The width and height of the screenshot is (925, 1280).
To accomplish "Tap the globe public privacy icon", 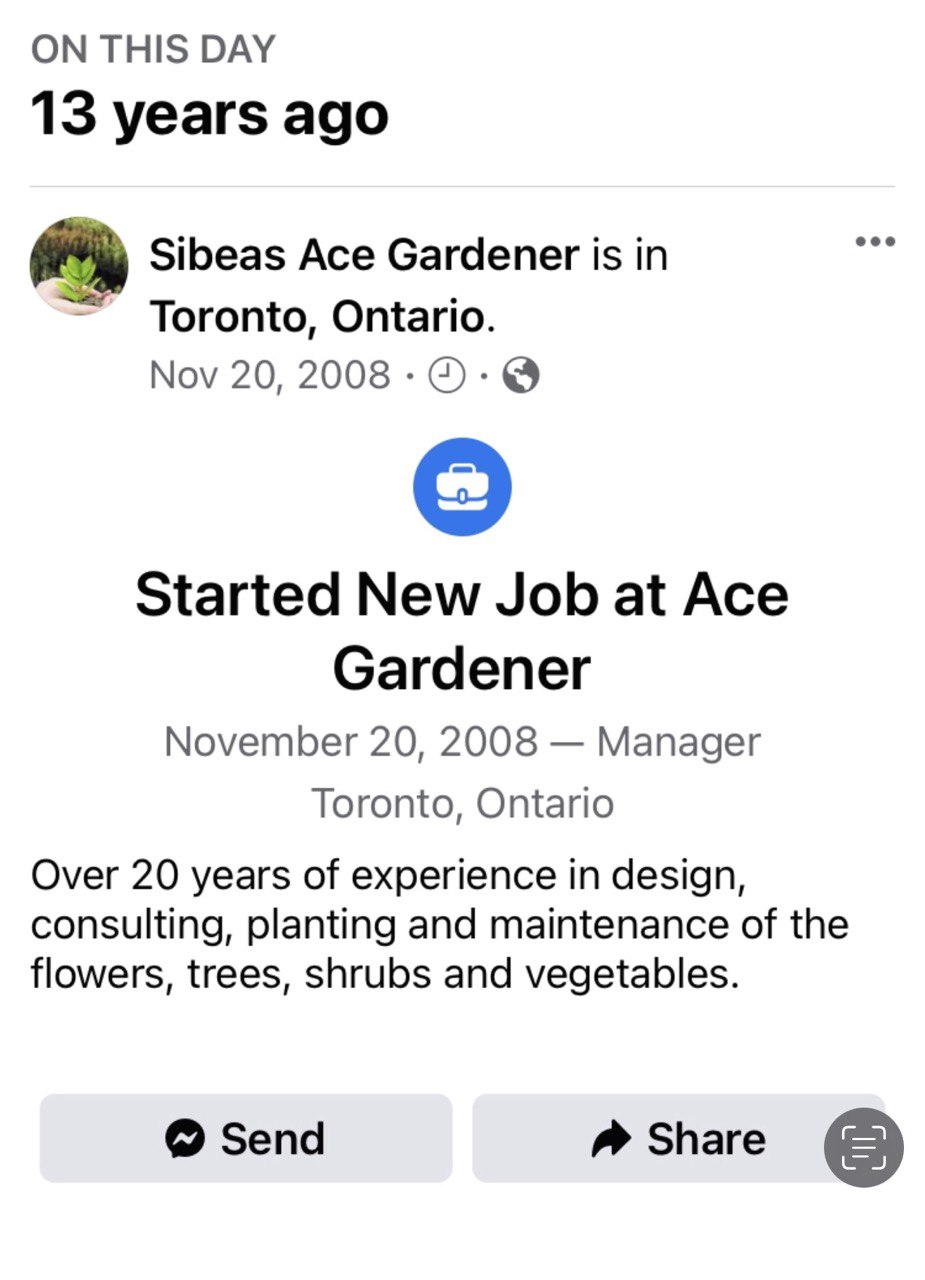I will coord(520,376).
